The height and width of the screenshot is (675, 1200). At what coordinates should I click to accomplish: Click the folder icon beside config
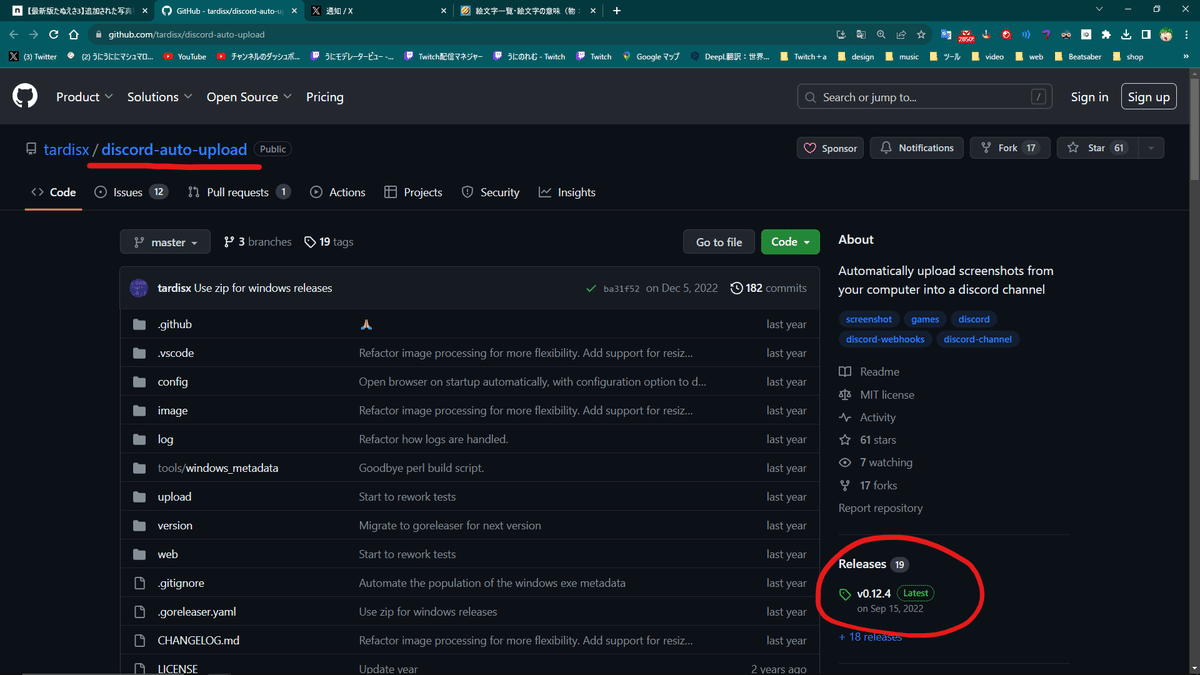[x=139, y=382]
